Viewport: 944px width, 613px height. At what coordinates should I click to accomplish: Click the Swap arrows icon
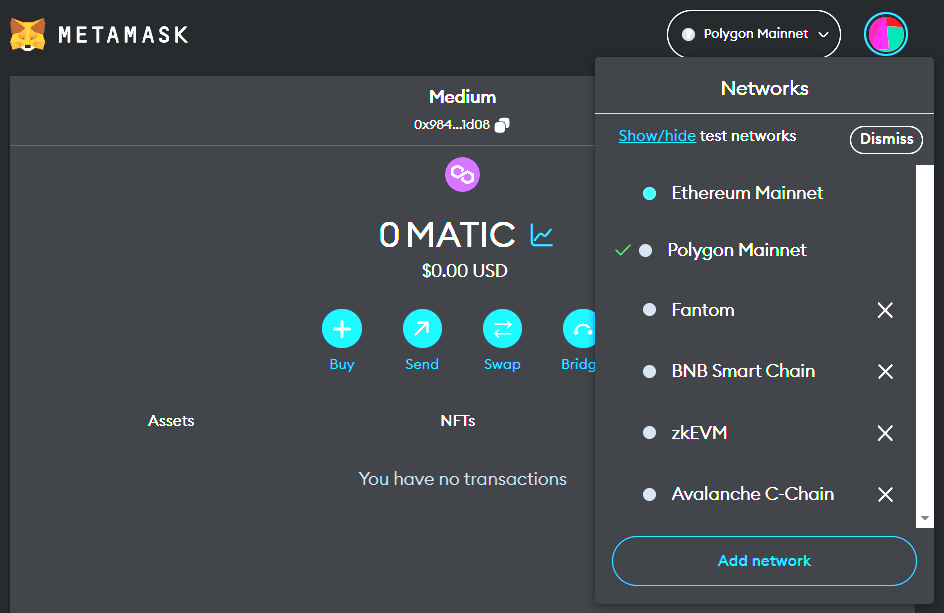point(502,329)
